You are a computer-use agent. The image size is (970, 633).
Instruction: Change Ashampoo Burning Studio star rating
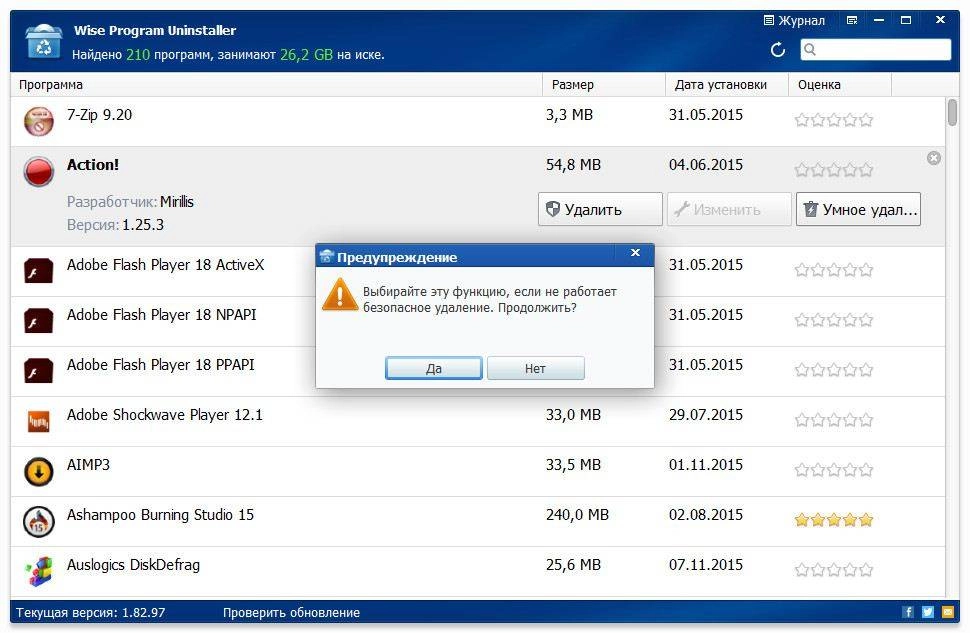pos(833,520)
